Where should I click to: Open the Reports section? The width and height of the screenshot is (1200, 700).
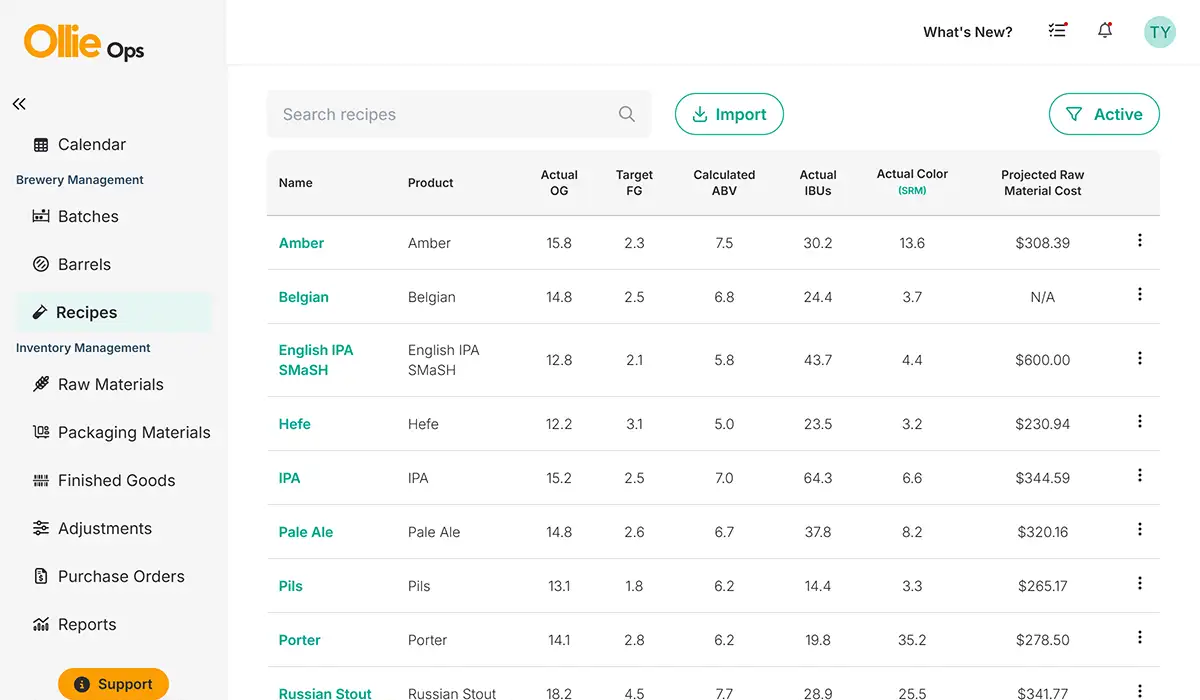pos(85,624)
